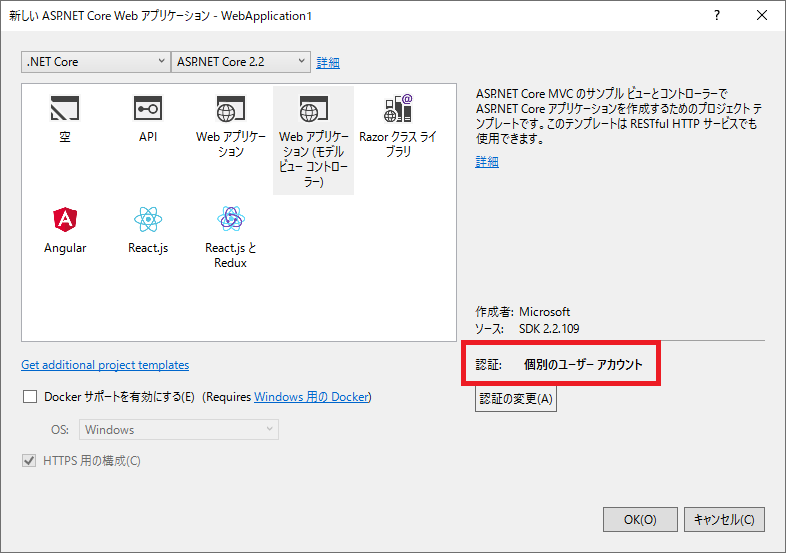
Task: Open 詳細 link next to version dropdown
Action: click(x=328, y=63)
